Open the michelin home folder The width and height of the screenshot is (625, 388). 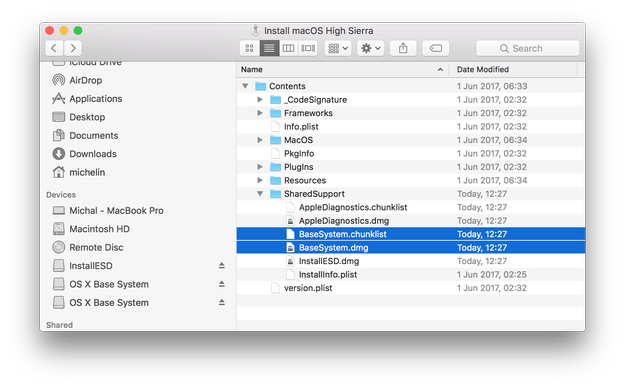pos(87,172)
